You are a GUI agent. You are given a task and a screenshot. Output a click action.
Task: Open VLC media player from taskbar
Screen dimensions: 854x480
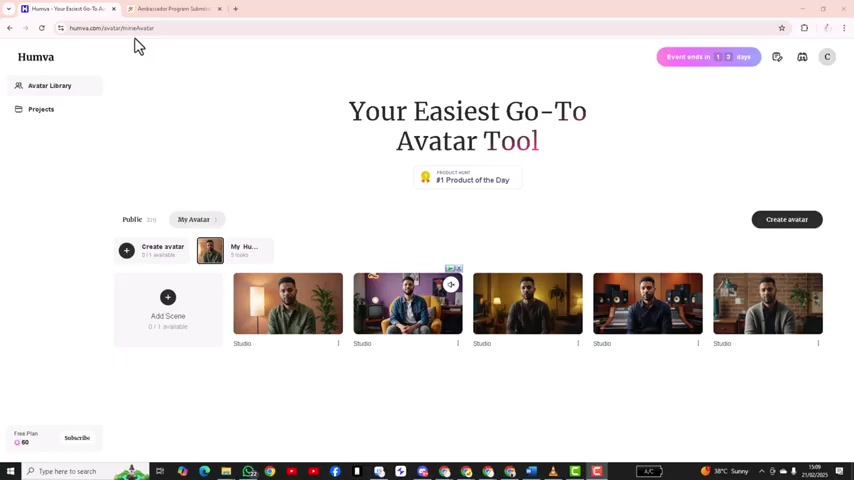tap(553, 471)
